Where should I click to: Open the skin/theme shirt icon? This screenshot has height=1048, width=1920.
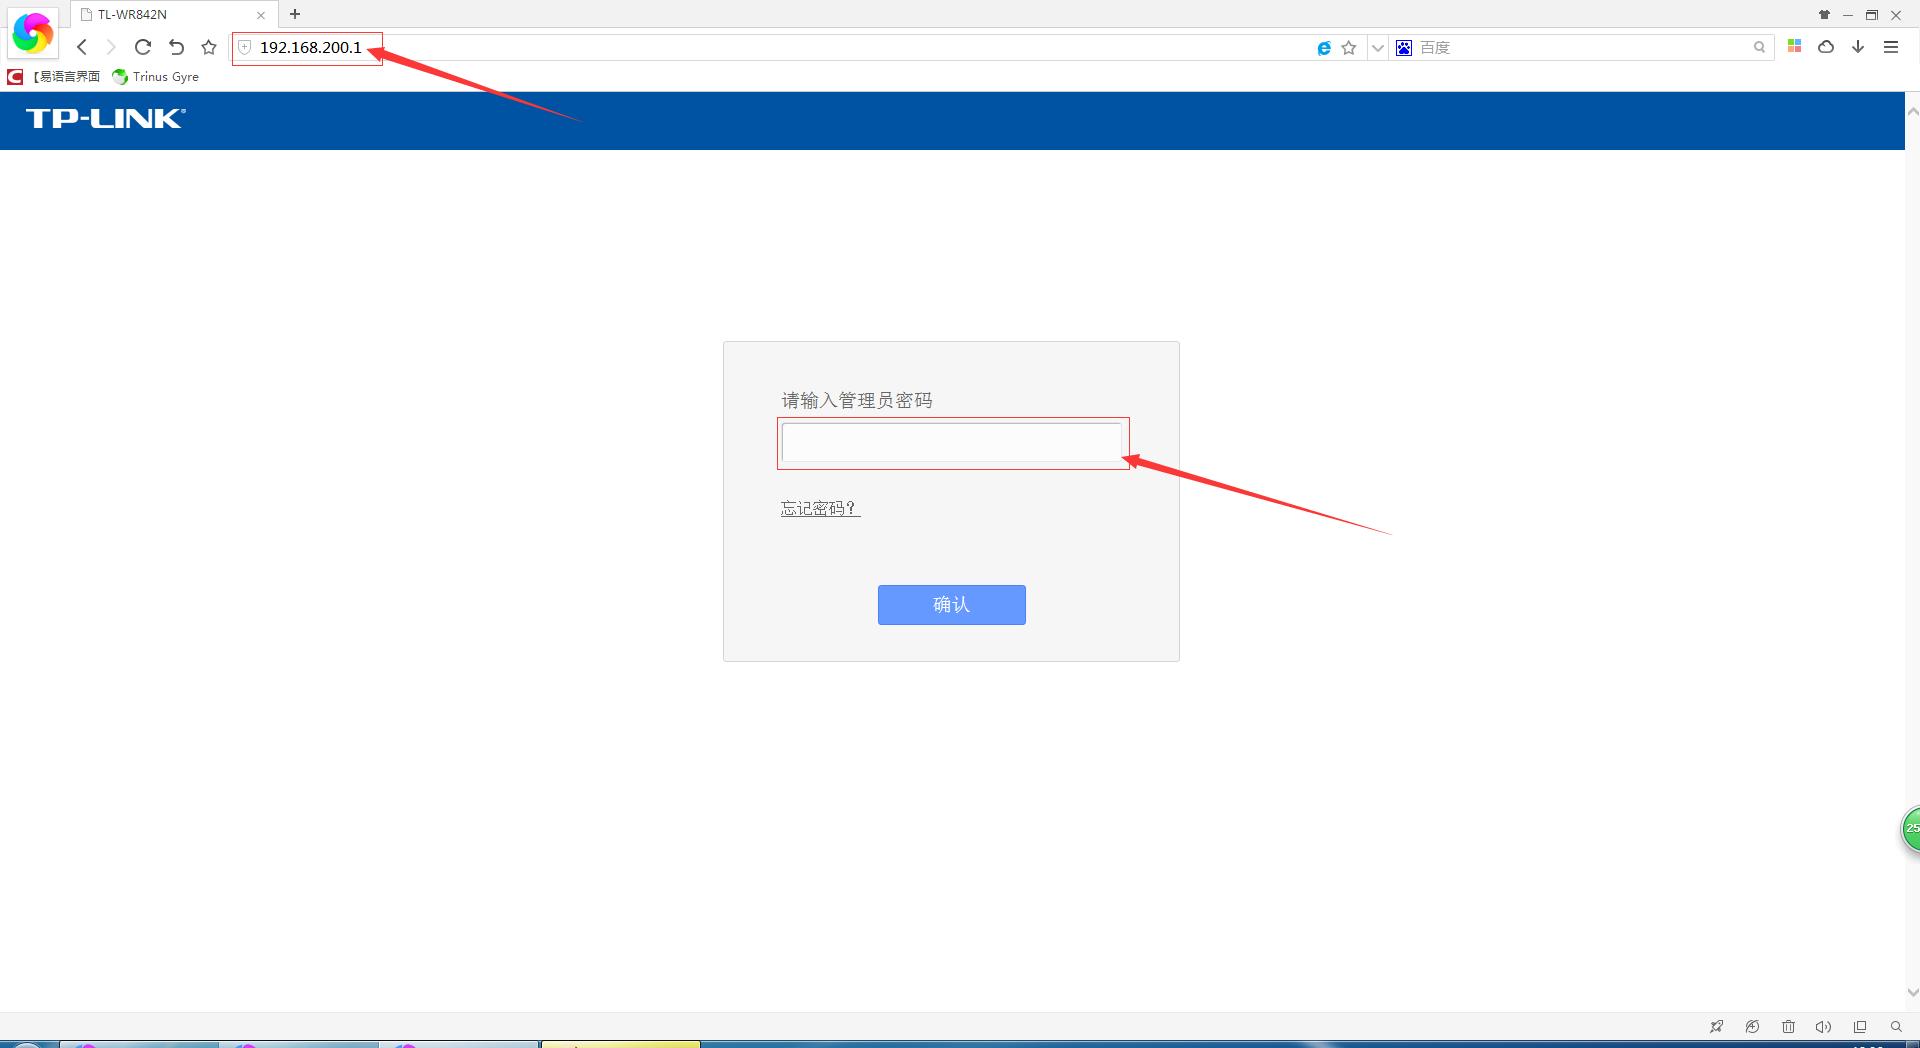click(1824, 15)
